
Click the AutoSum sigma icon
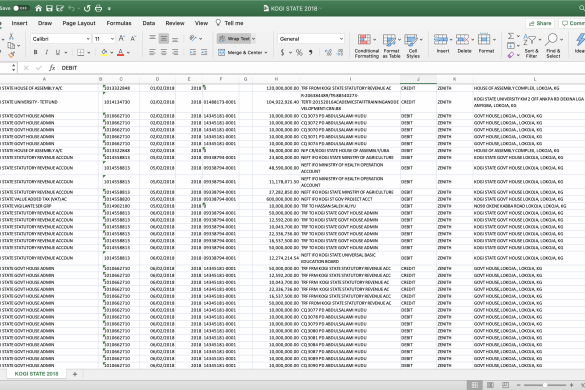(x=511, y=36)
